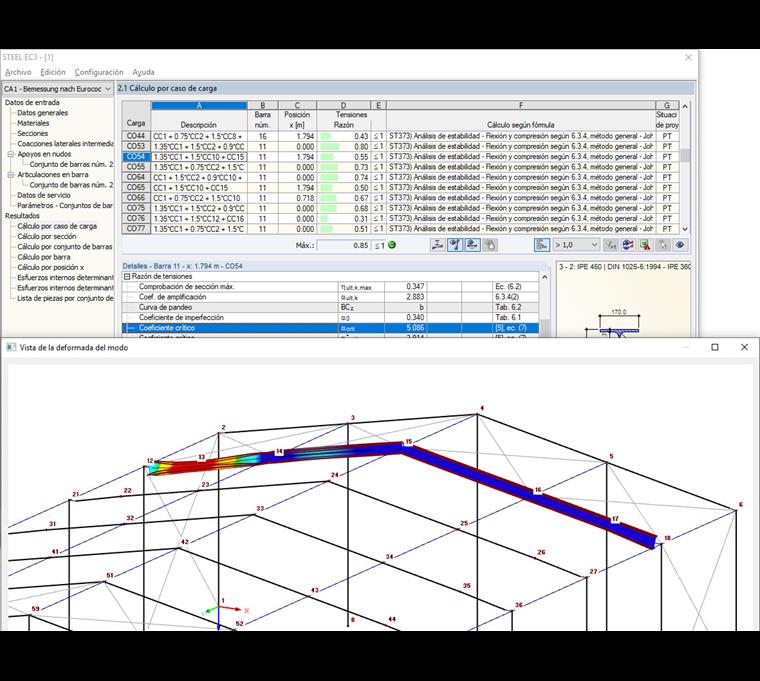Viewport: 760px width, 681px height.
Task: Select the CO77 load row header
Action: click(x=136, y=229)
